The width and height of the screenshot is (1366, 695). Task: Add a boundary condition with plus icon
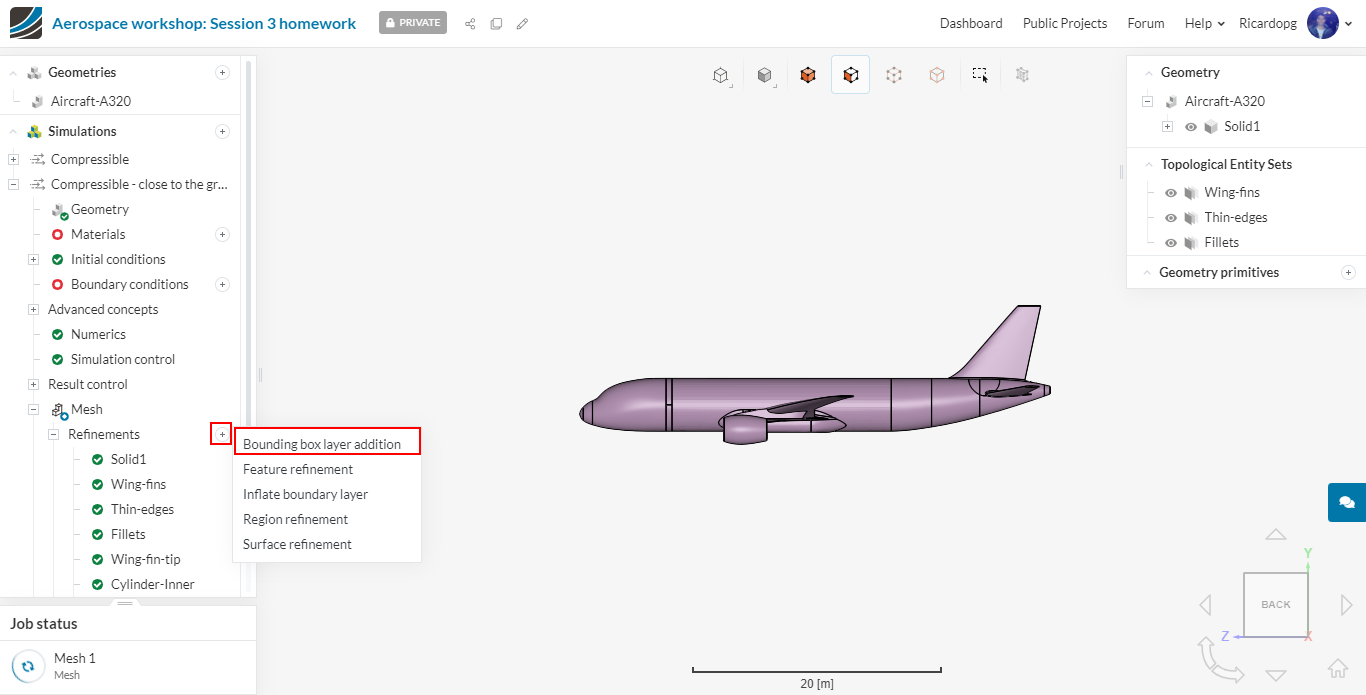coord(222,284)
